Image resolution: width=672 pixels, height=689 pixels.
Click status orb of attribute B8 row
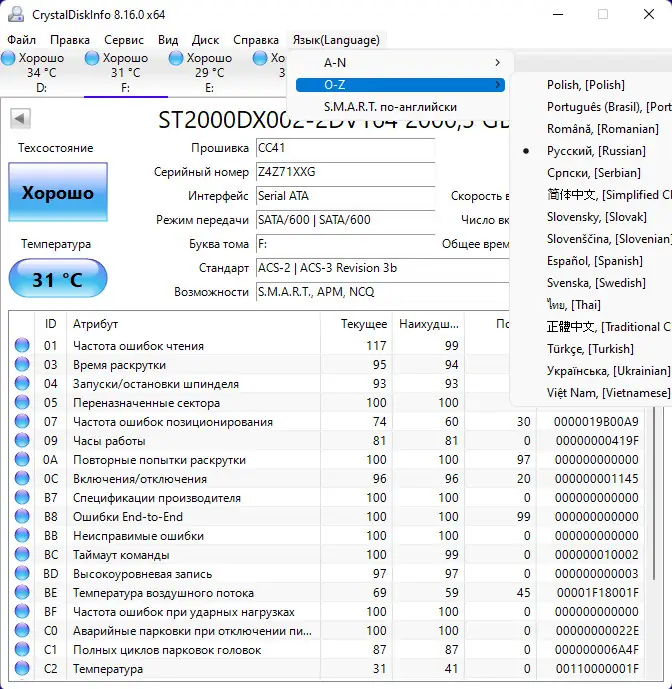click(22, 516)
